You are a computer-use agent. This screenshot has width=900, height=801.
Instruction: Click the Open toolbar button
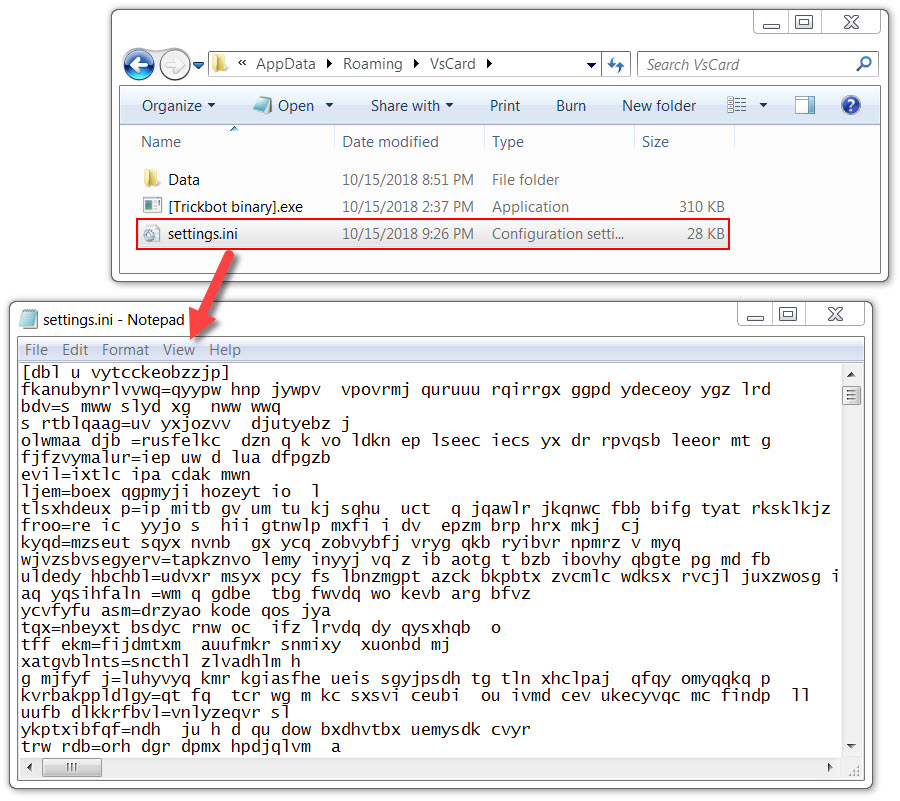click(x=284, y=106)
